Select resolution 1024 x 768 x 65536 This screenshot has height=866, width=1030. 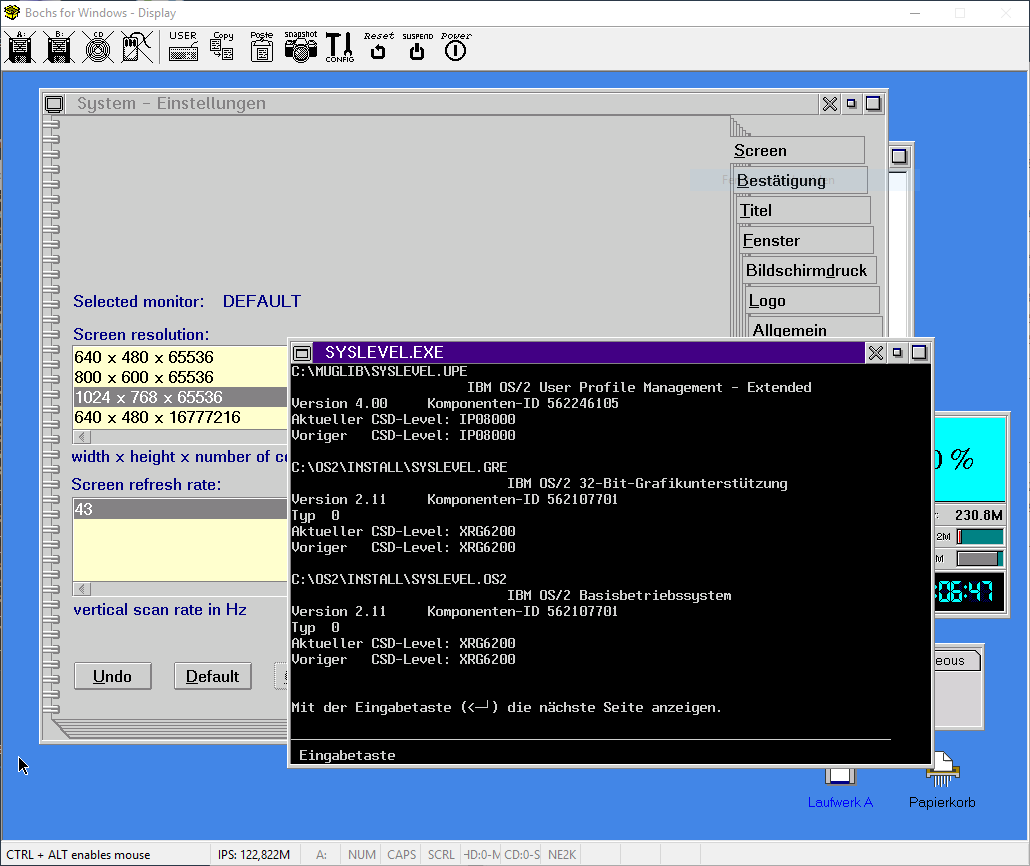(180, 397)
